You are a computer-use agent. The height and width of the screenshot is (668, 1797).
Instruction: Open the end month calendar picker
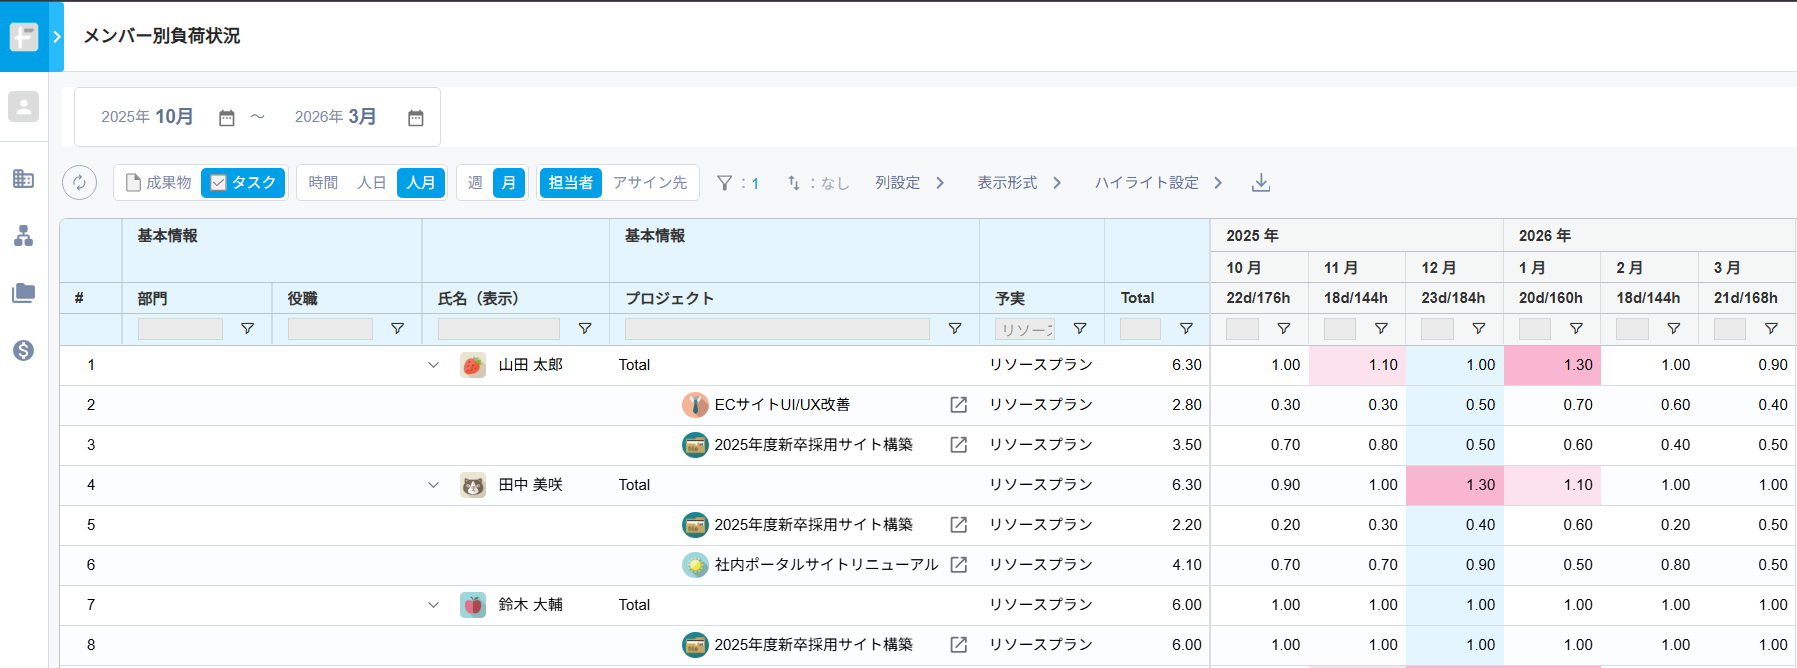416,118
